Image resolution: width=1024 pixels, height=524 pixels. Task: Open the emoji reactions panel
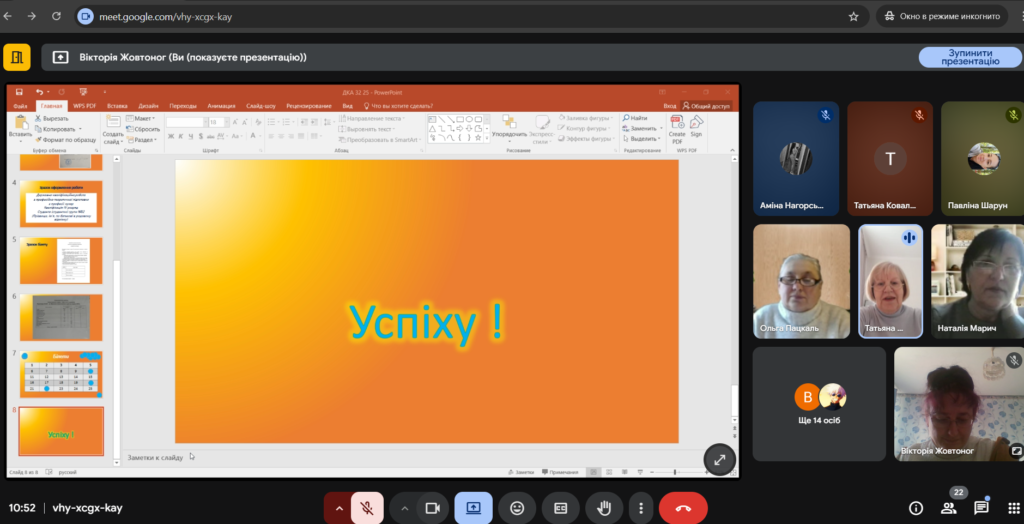point(517,508)
